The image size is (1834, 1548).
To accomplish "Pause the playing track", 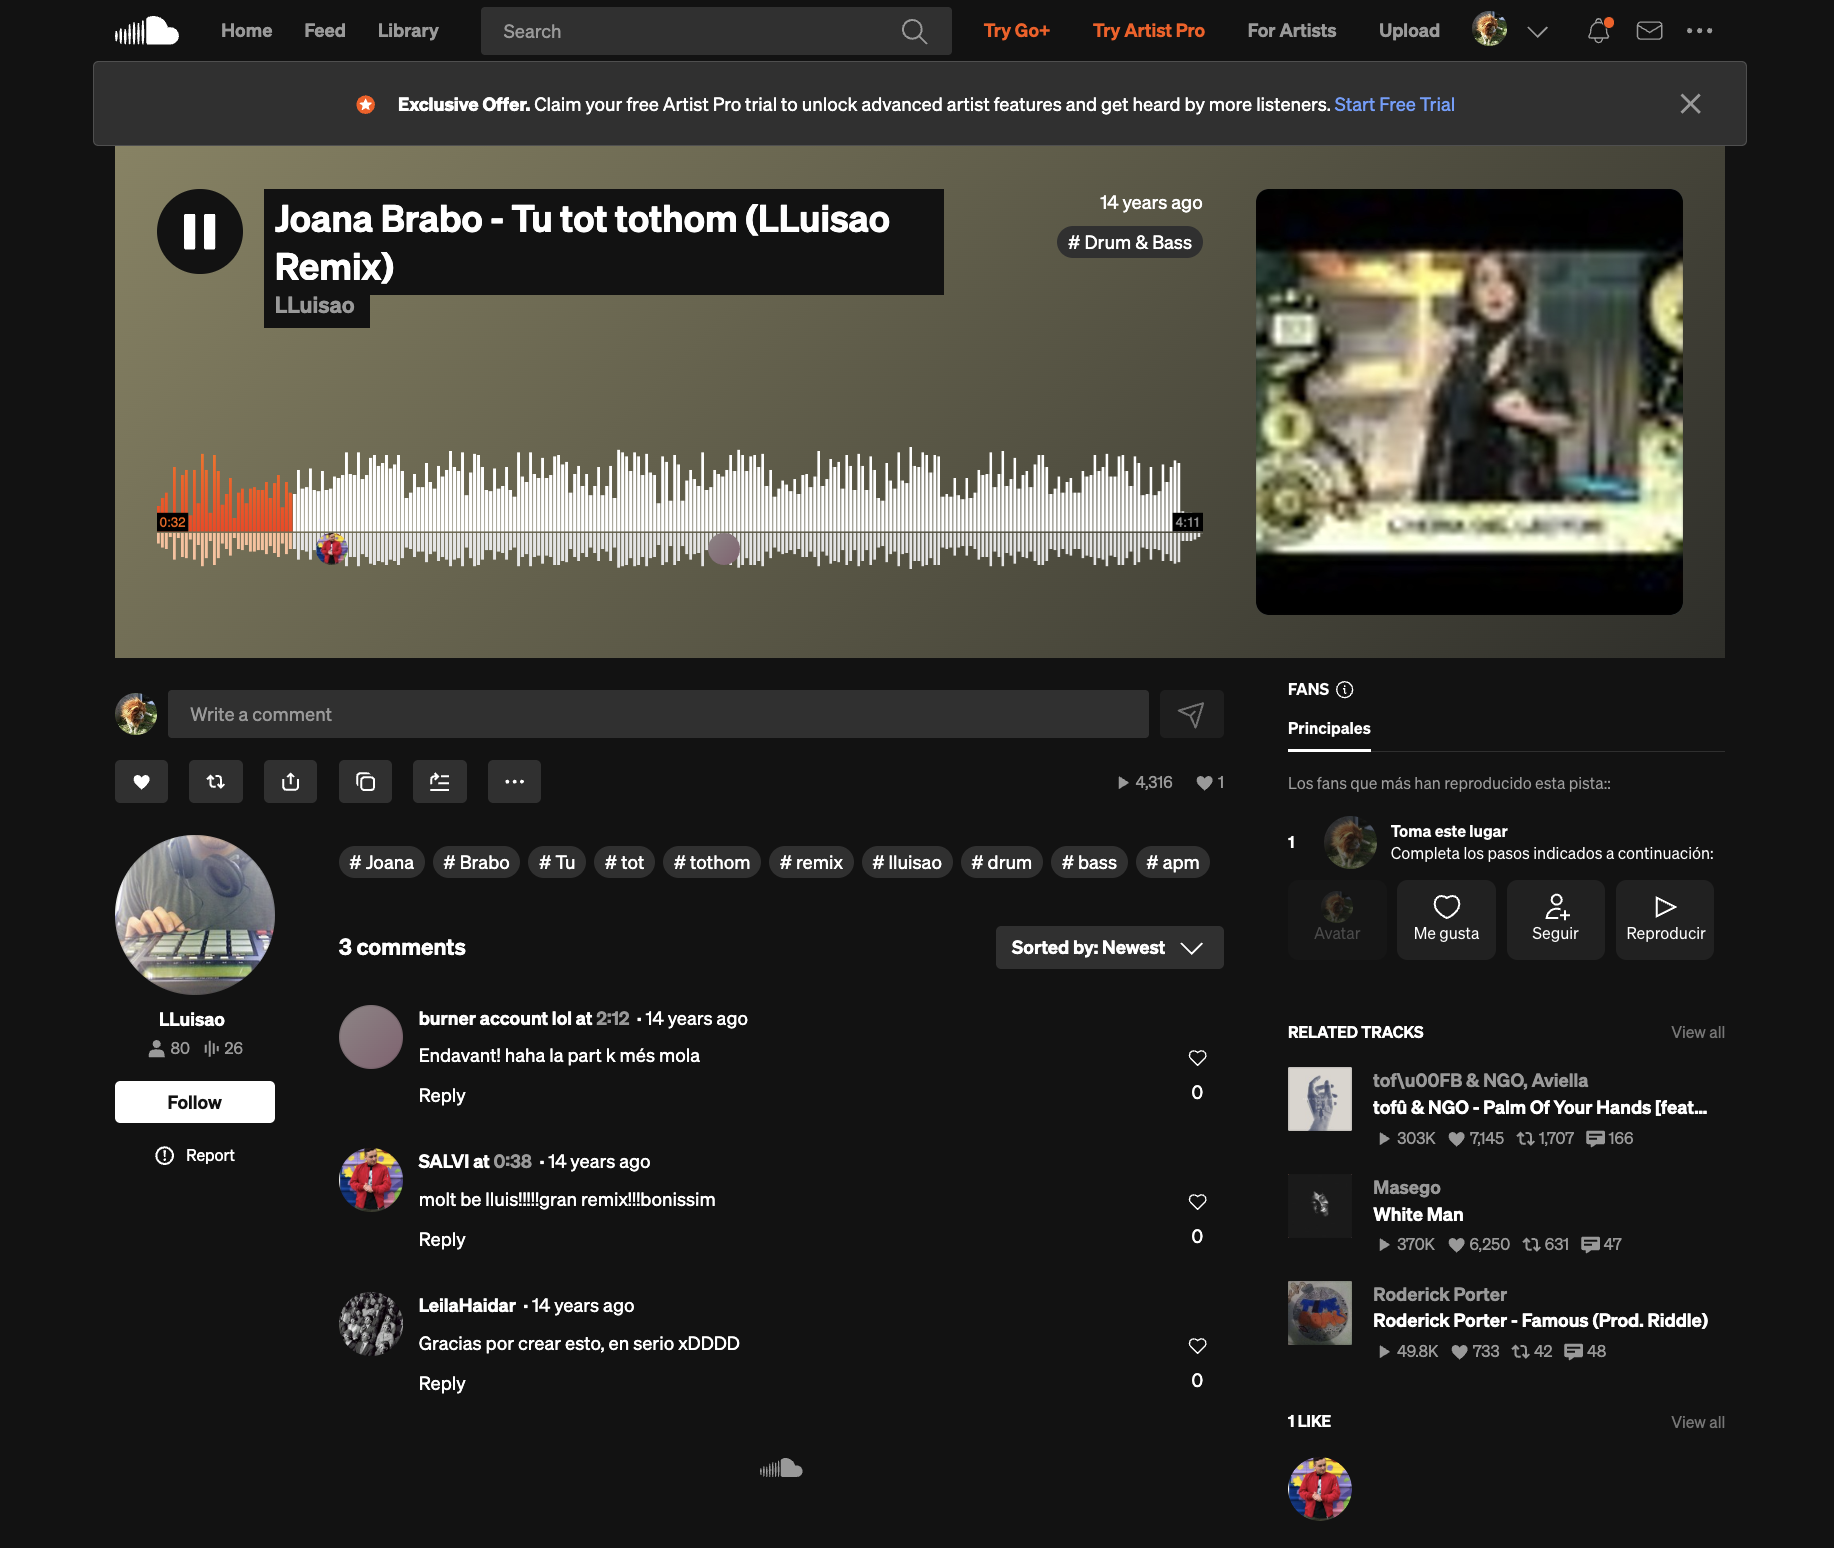I will pos(200,232).
